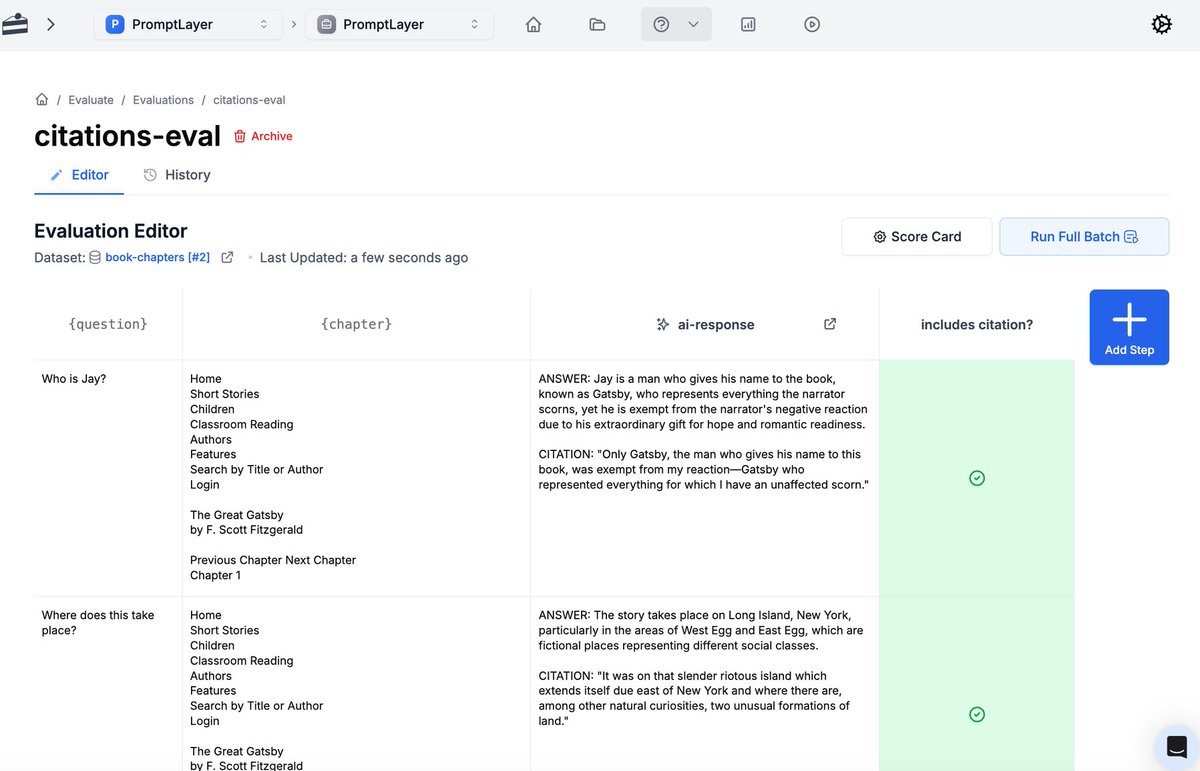Archive the citations-eval evaluation
This screenshot has width=1200, height=771.
click(263, 136)
